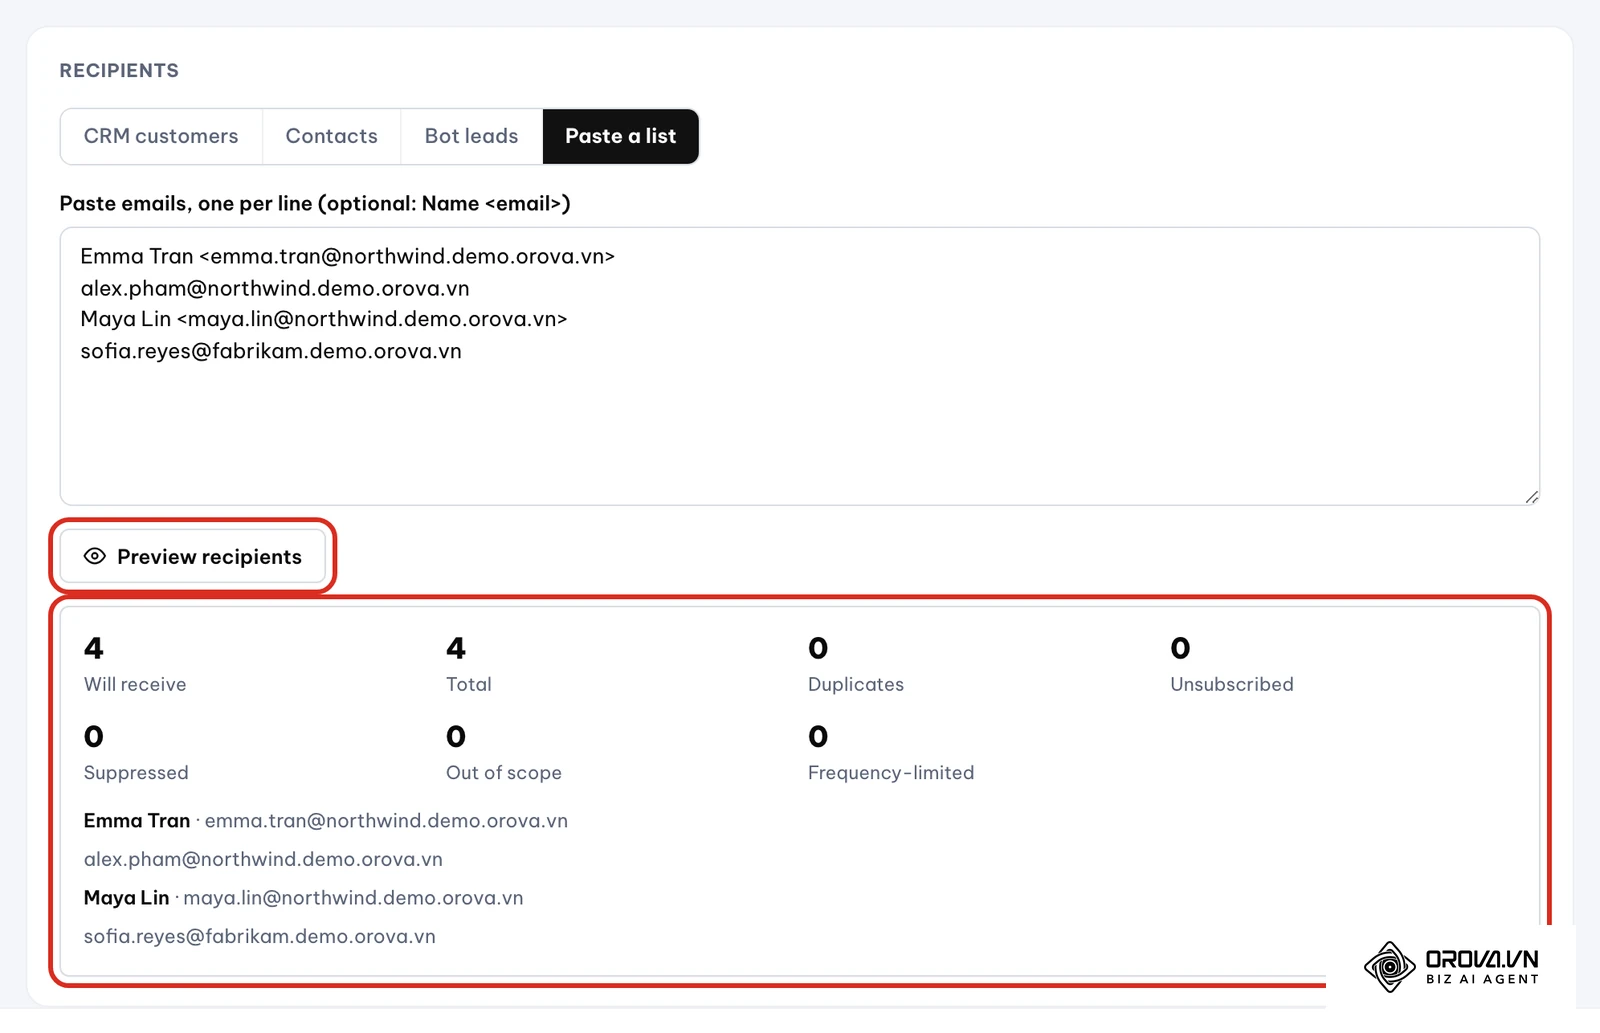This screenshot has height=1033, width=1600.
Task: Select the Bot leads tab
Action: coord(472,136)
